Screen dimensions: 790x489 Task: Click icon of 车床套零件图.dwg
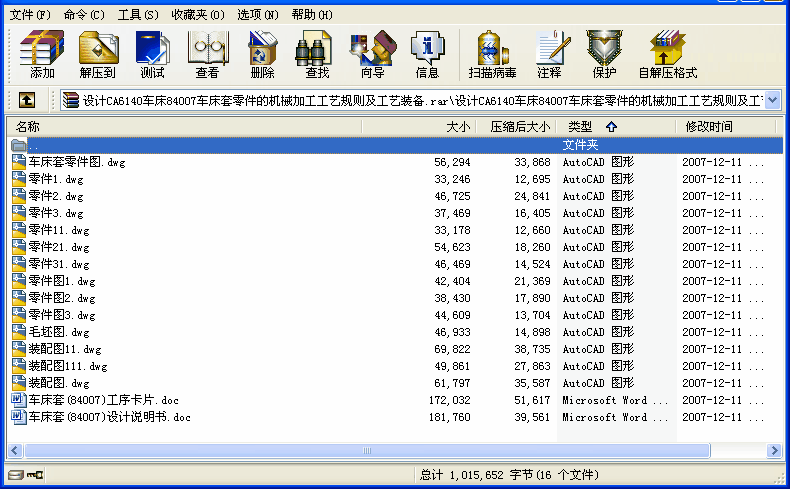point(19,162)
